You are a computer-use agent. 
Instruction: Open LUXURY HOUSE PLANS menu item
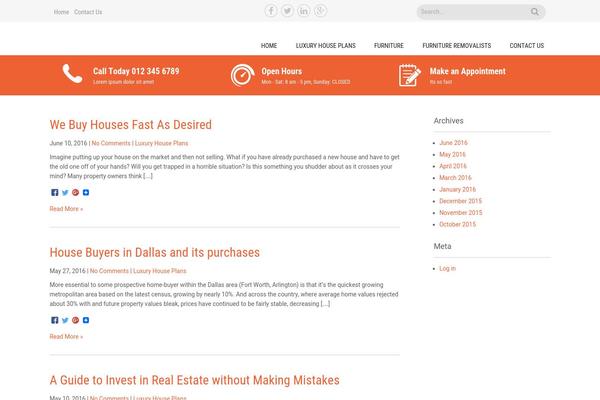pos(326,46)
